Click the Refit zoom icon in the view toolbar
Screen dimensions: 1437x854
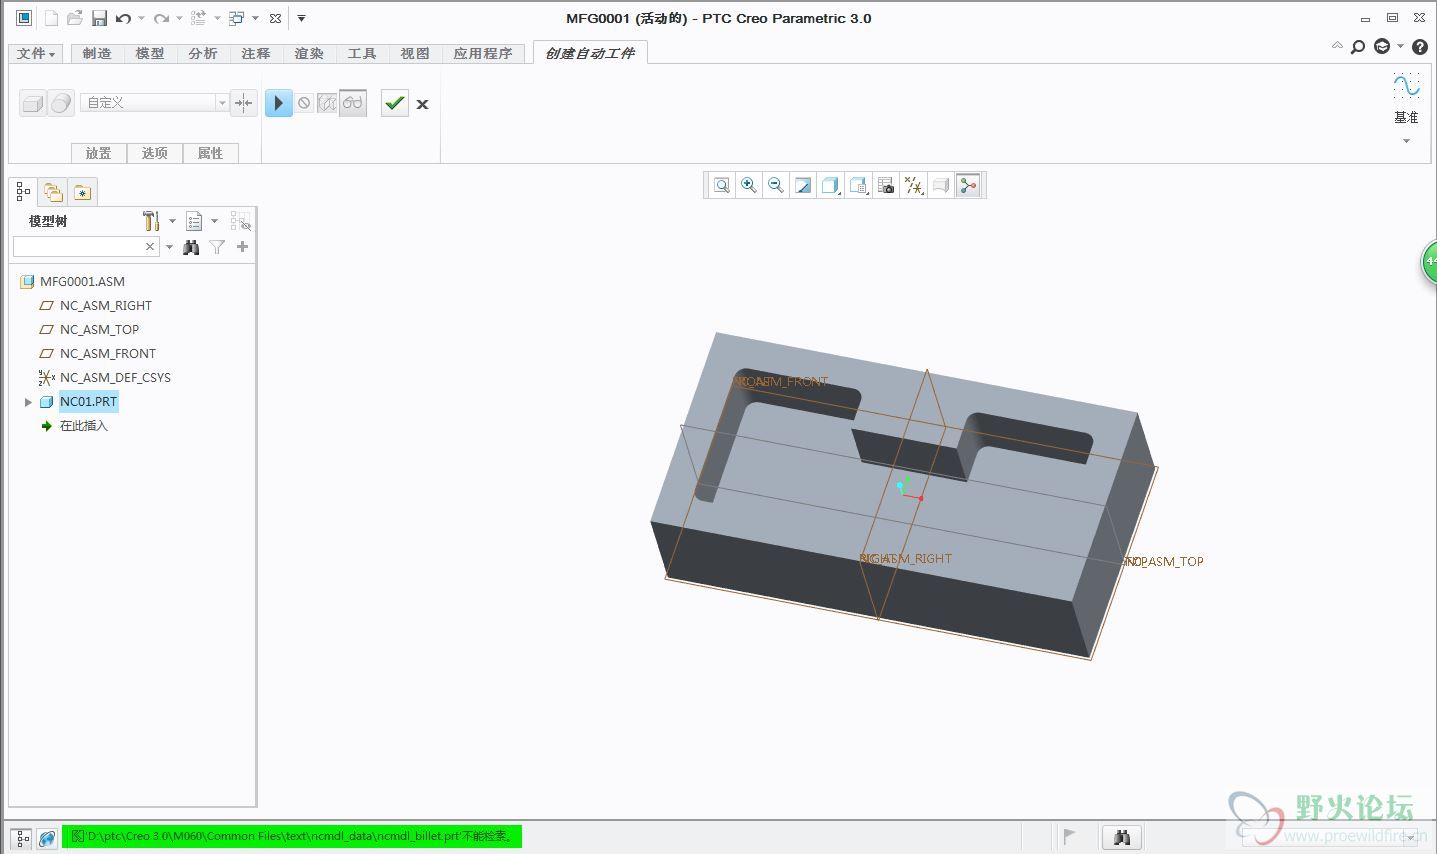(x=721, y=185)
